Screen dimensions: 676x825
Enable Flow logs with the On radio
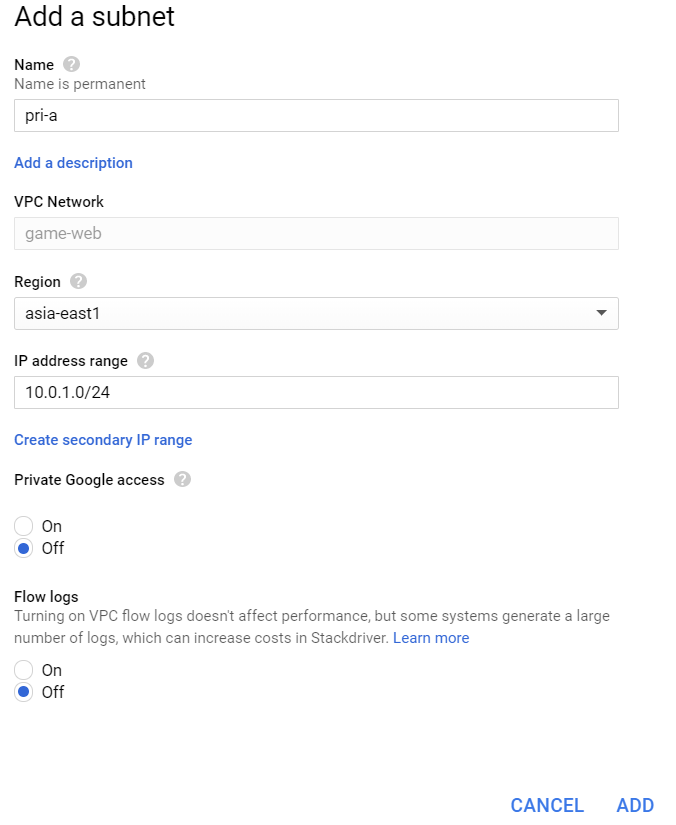[24, 670]
